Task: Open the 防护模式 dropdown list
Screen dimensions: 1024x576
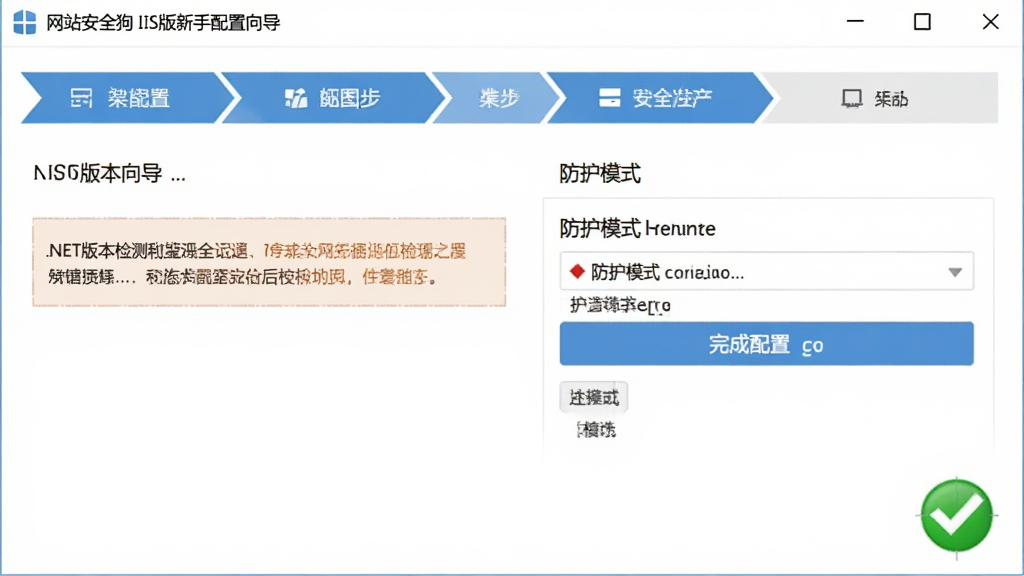Action: pyautogui.click(x=767, y=271)
